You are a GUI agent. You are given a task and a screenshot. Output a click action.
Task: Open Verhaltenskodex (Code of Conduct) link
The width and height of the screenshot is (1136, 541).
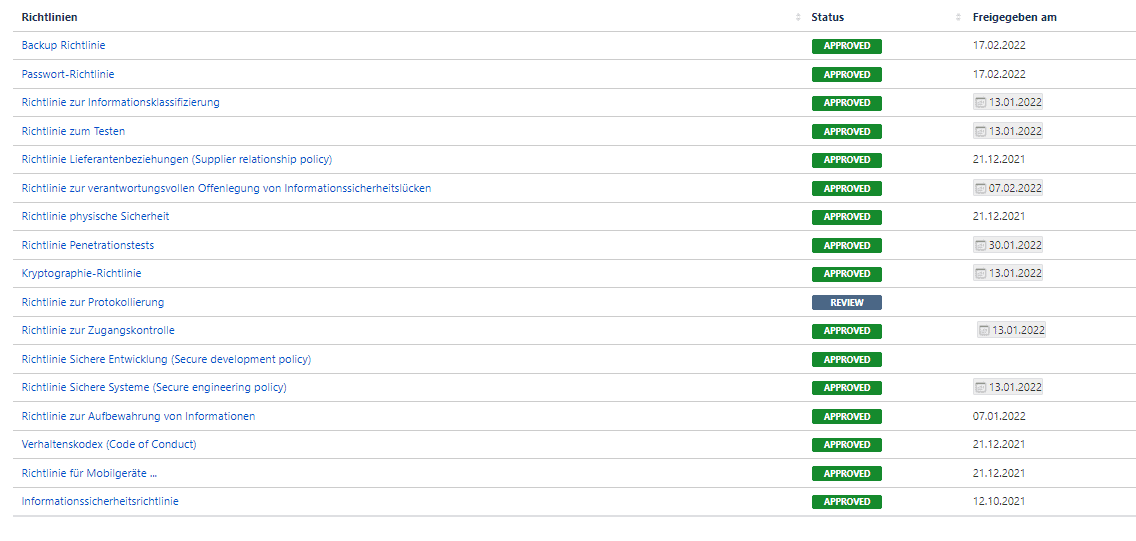(109, 444)
